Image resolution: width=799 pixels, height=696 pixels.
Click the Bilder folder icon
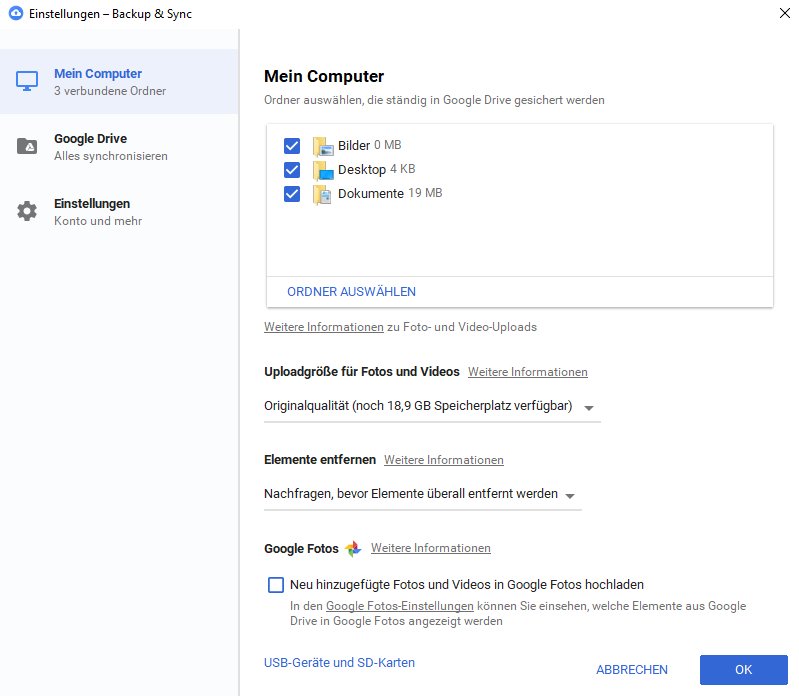tap(323, 146)
